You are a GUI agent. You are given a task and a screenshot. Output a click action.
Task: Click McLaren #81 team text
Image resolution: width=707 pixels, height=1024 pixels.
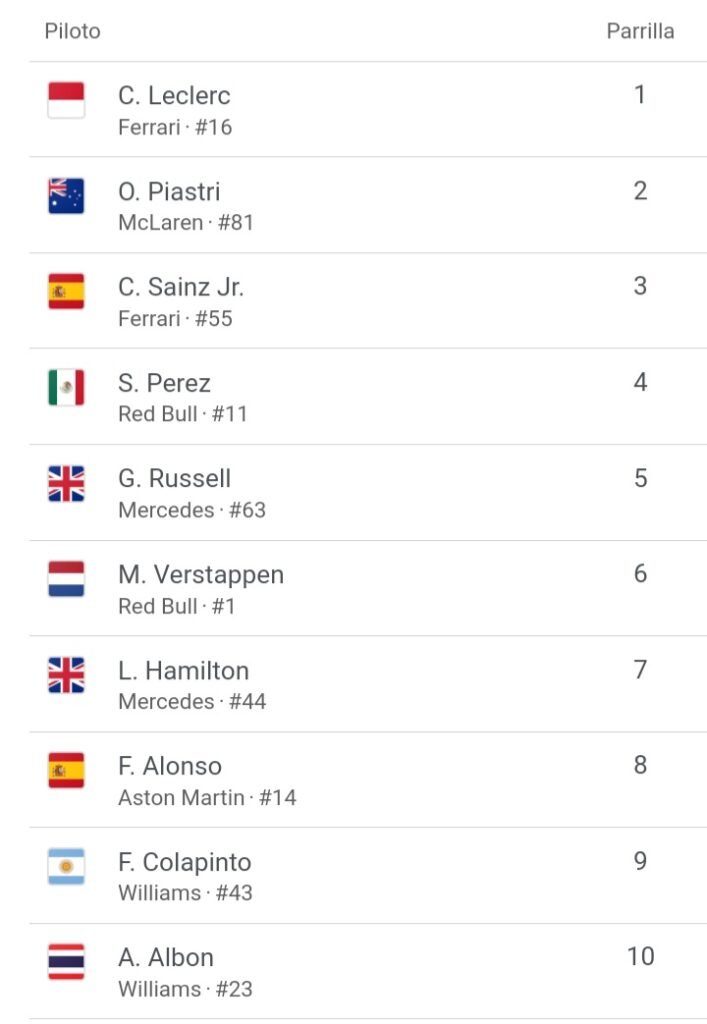(x=185, y=223)
